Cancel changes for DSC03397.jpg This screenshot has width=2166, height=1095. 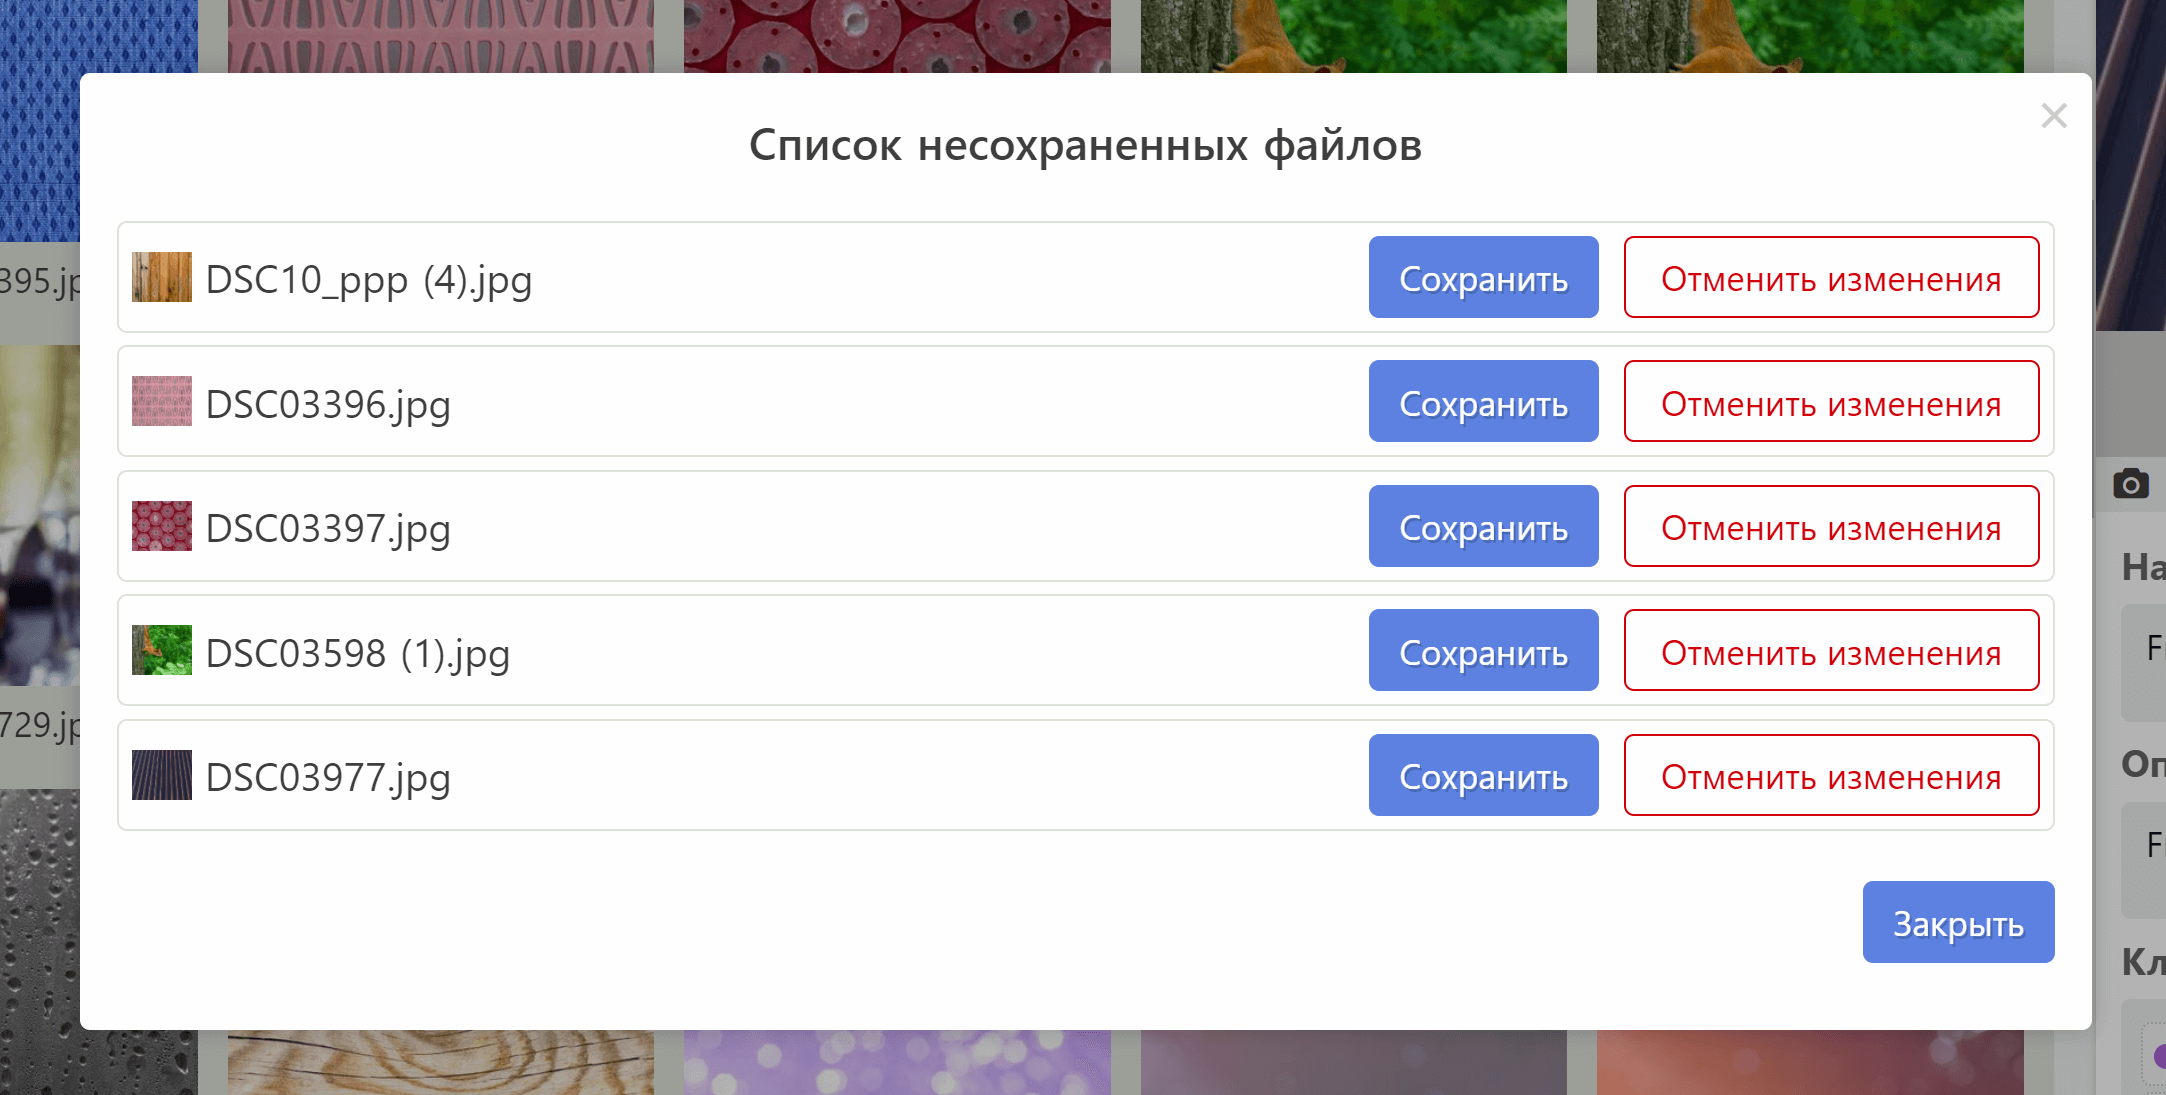(x=1832, y=526)
